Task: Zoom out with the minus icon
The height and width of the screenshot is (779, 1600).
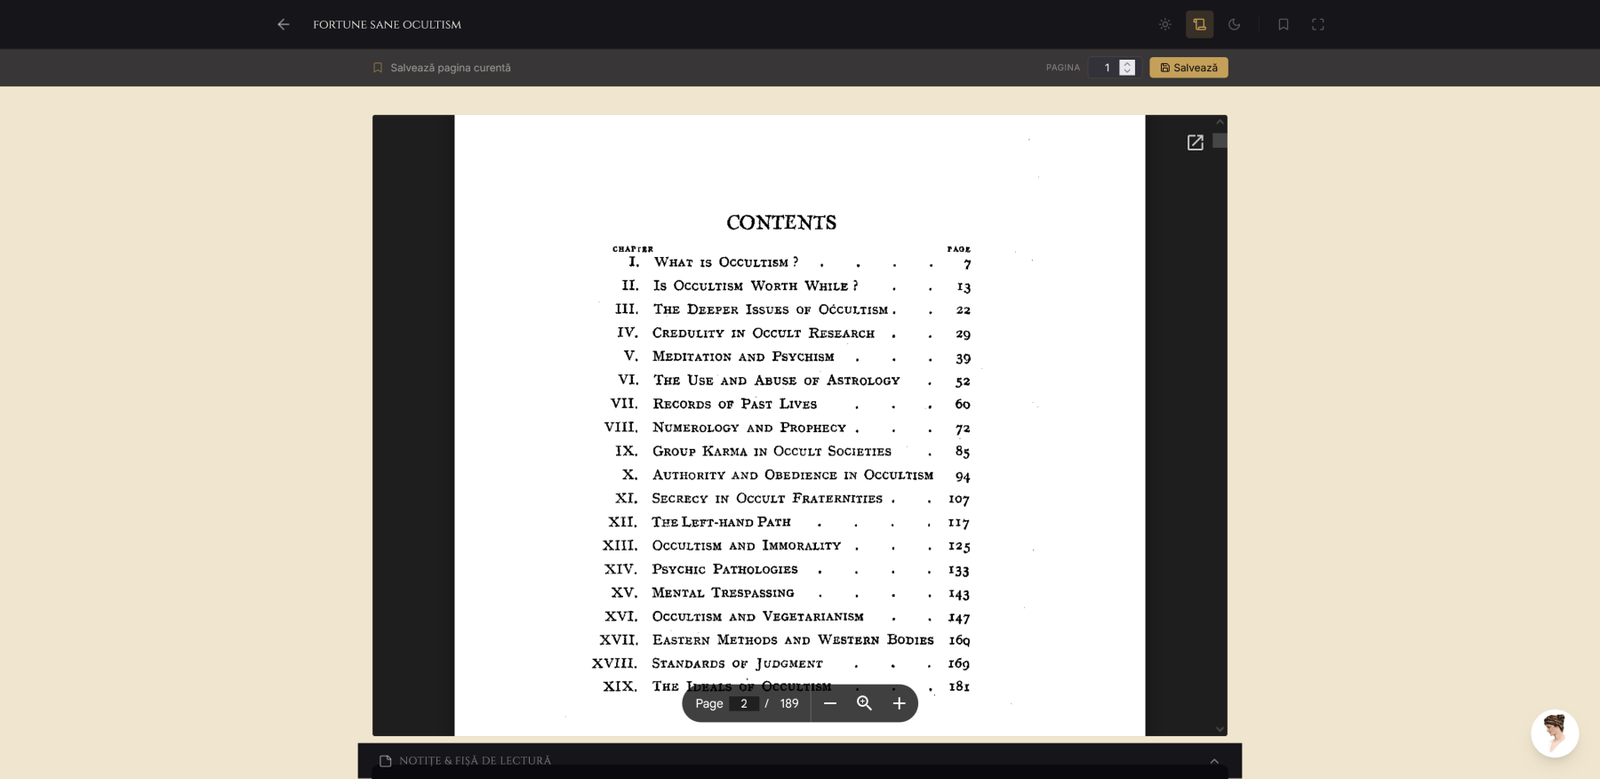Action: [830, 704]
